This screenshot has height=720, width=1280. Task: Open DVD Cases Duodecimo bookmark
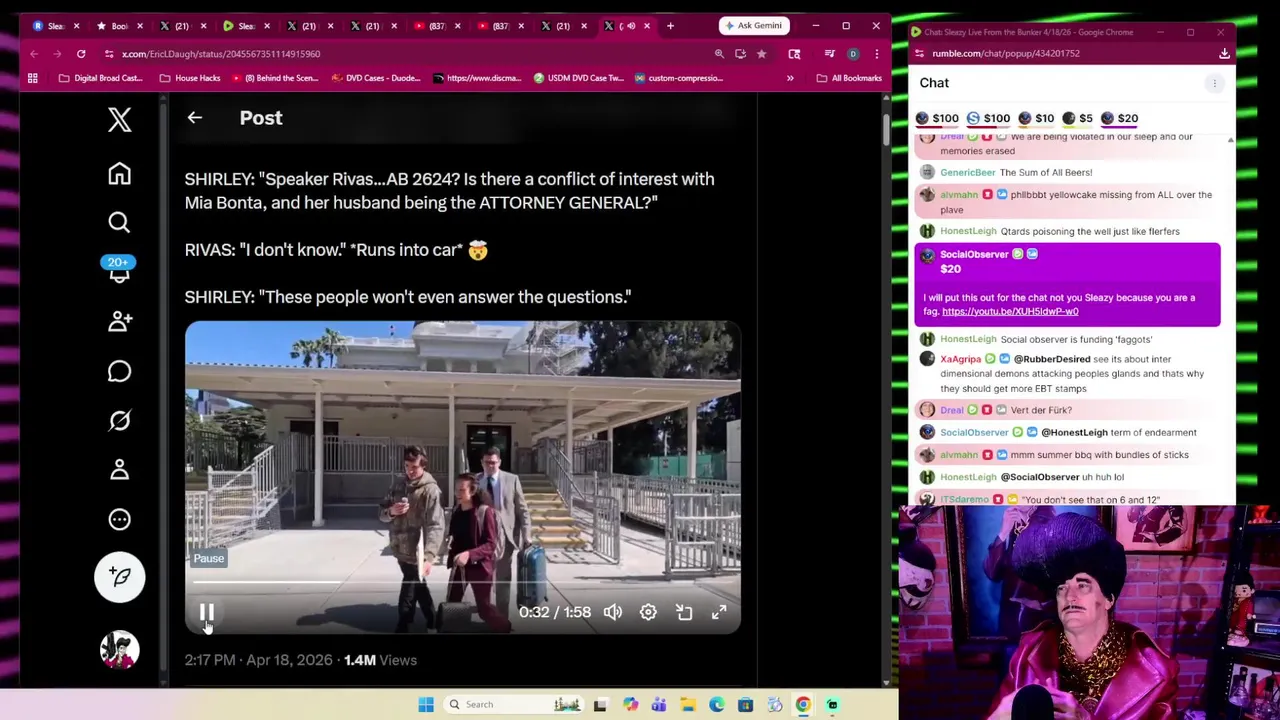tap(376, 78)
